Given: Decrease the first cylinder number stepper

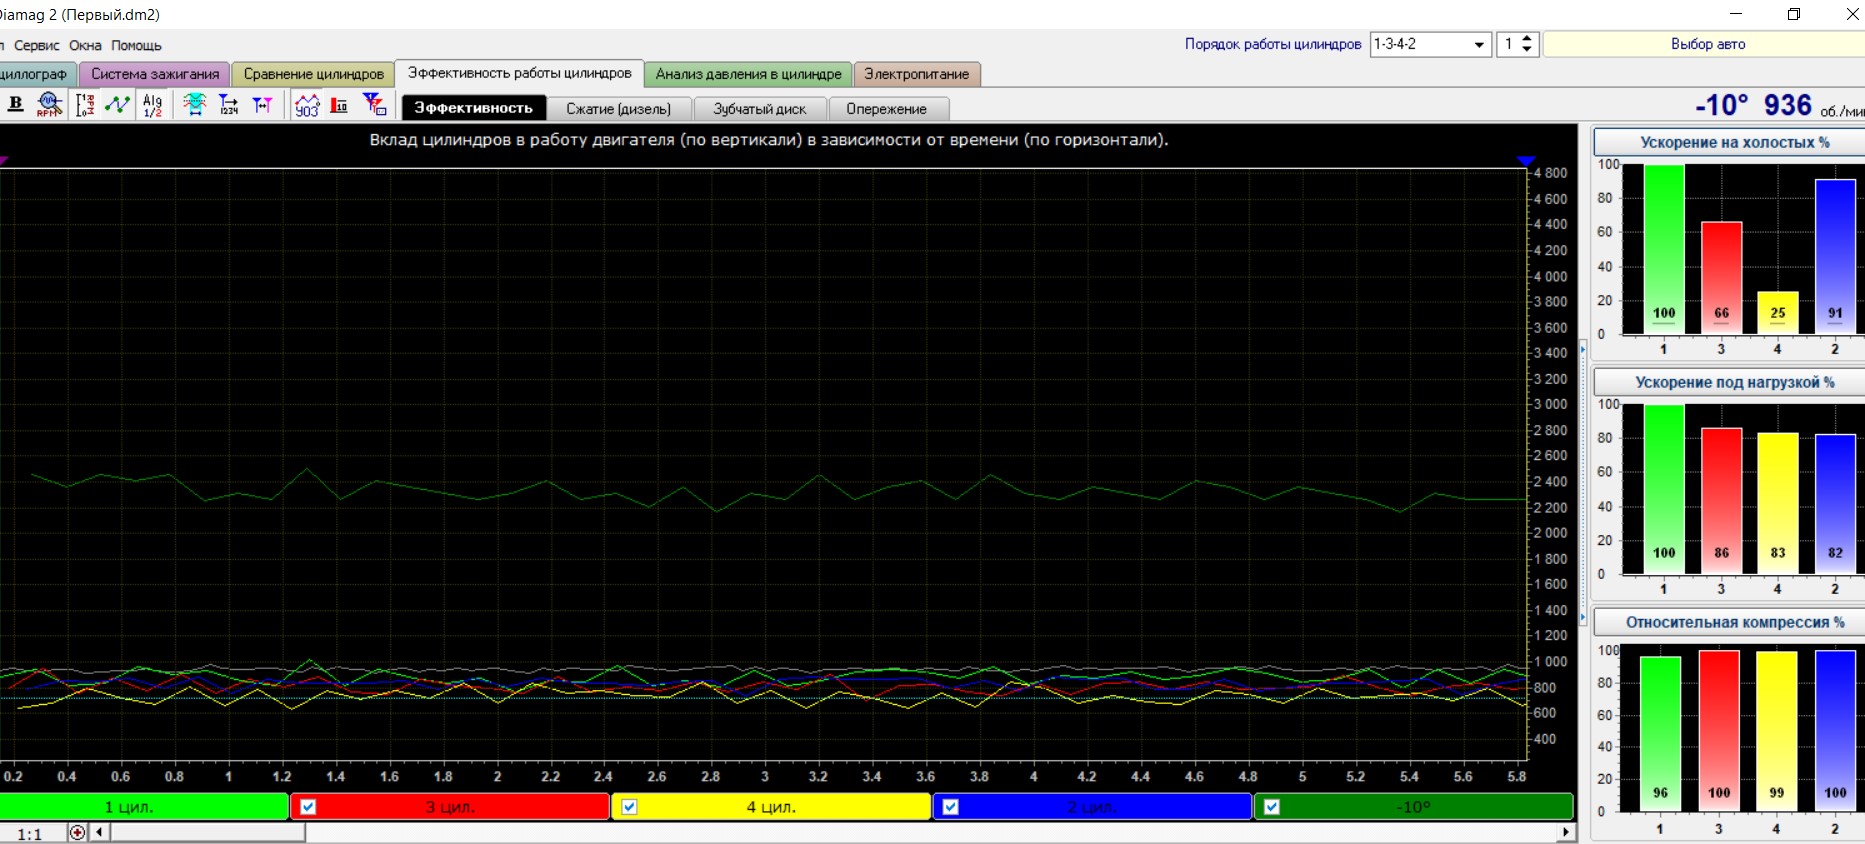Looking at the screenshot, I should point(1527,50).
